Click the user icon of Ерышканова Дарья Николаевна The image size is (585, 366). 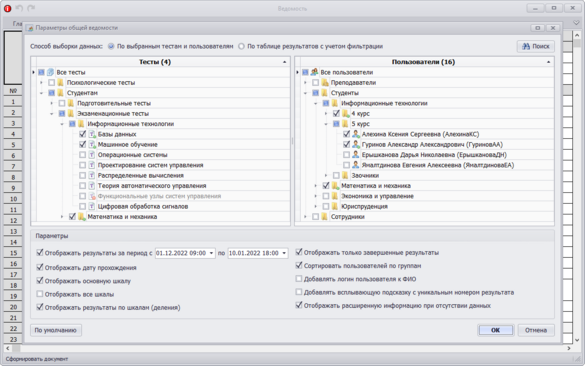coord(356,154)
